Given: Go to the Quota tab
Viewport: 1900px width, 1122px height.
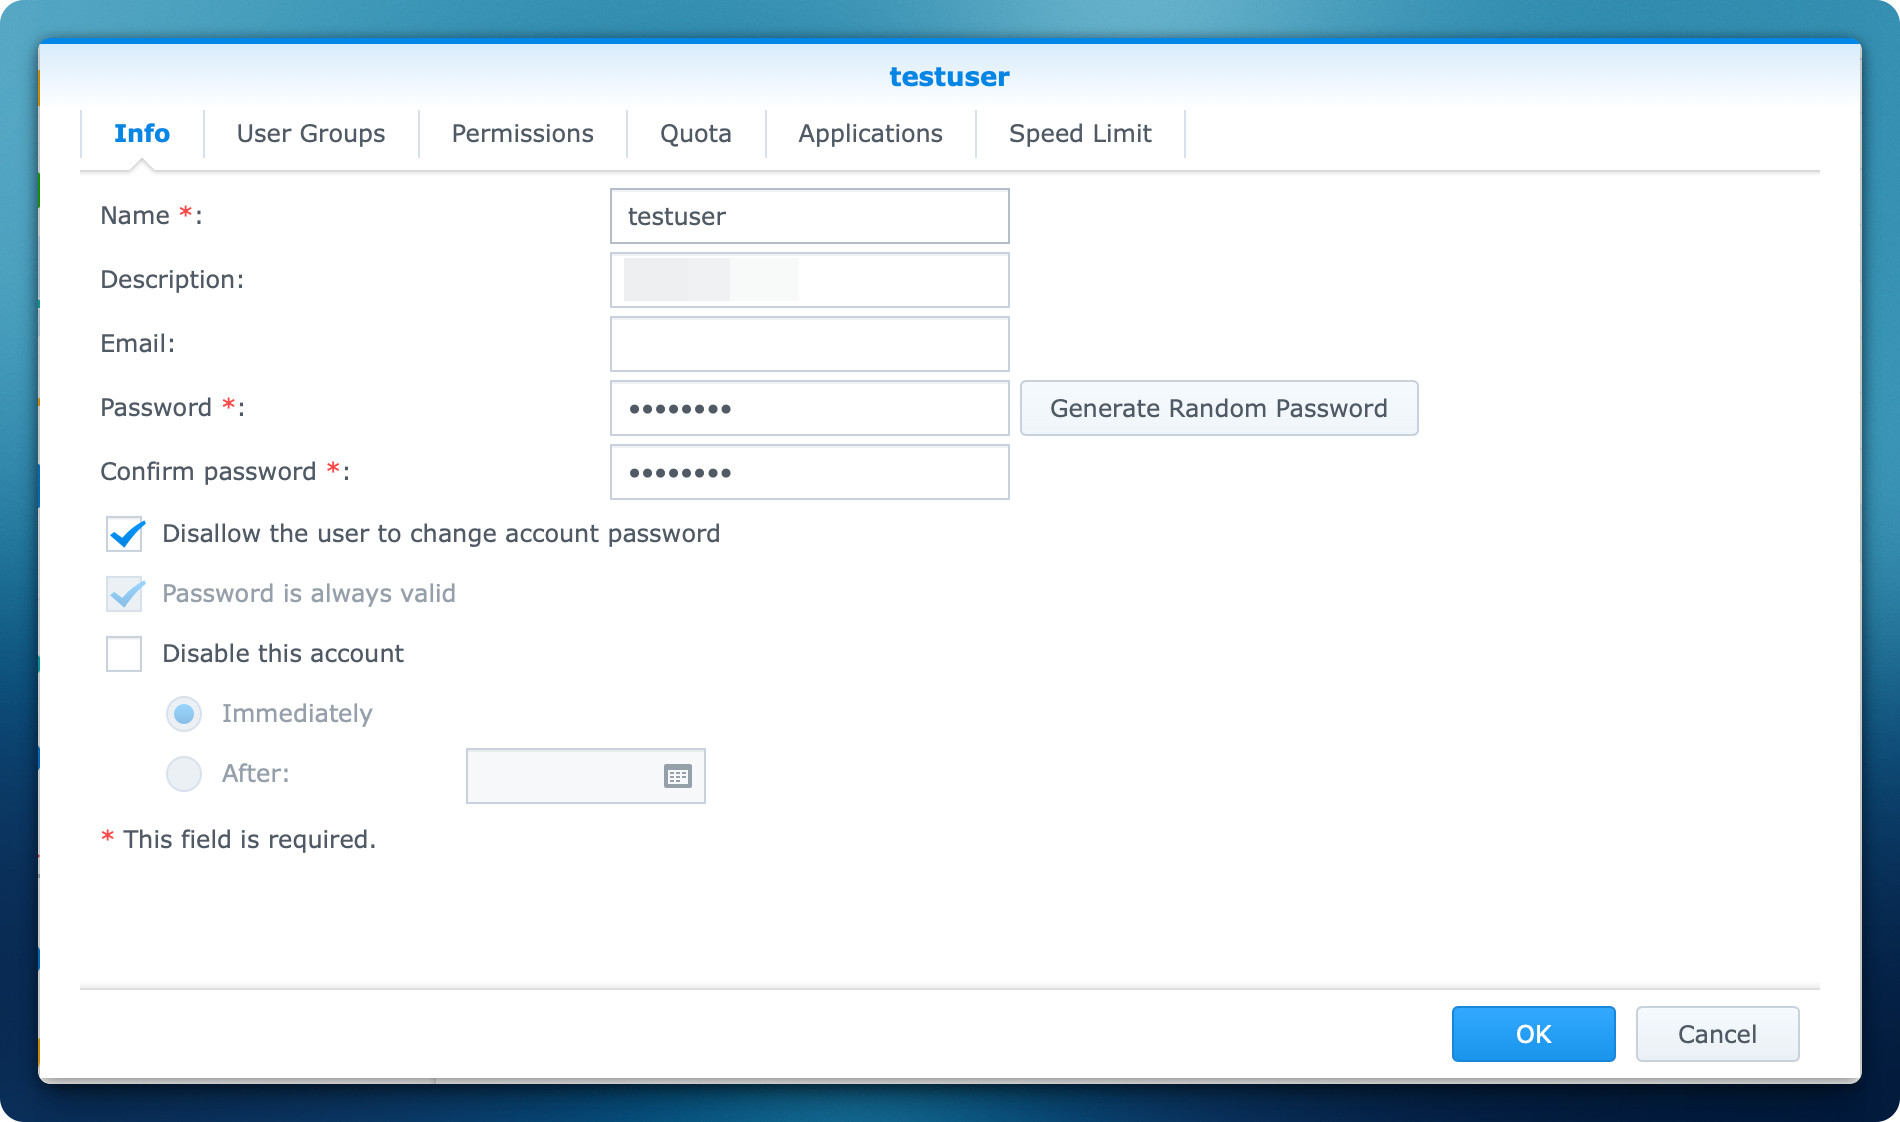Looking at the screenshot, I should [695, 134].
